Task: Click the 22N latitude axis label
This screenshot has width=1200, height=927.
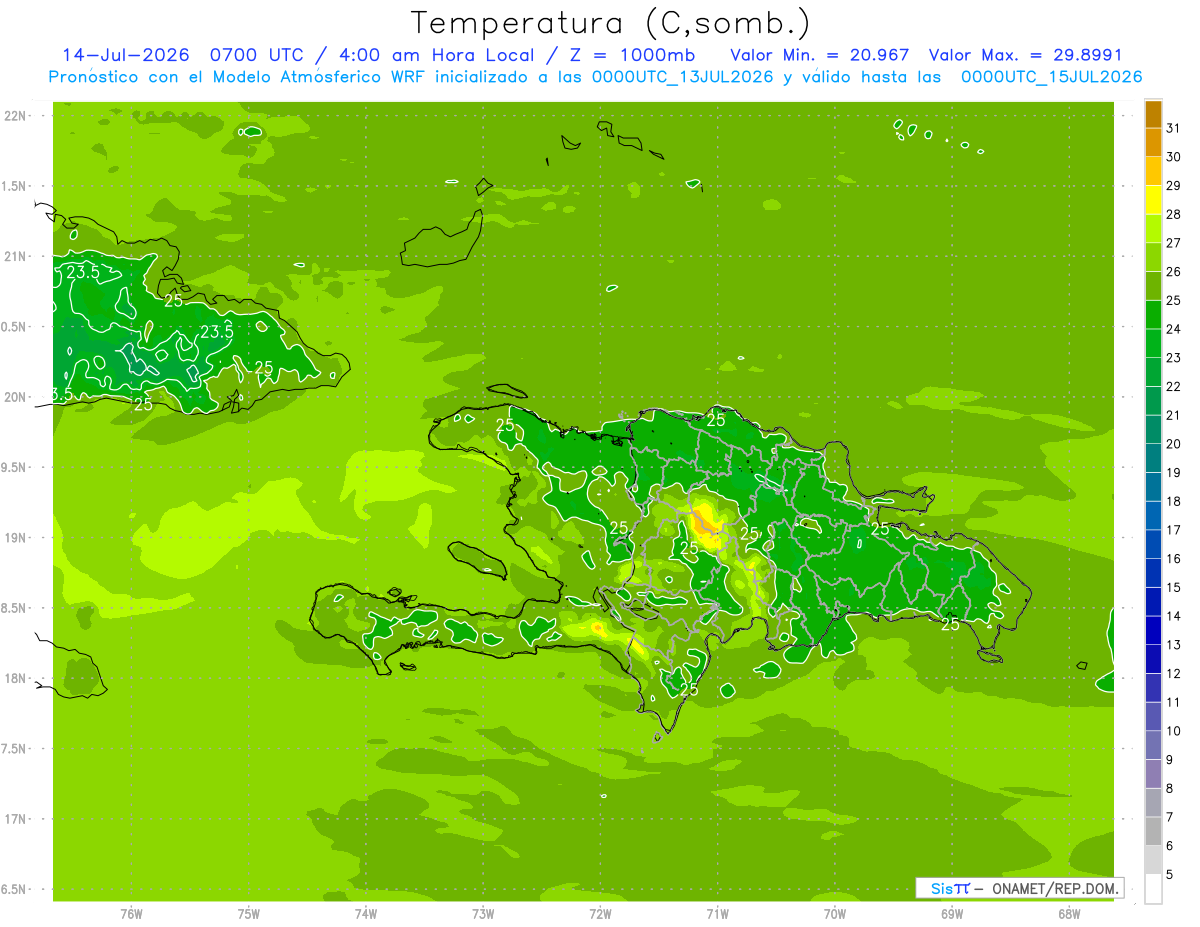Action: click(x=16, y=116)
